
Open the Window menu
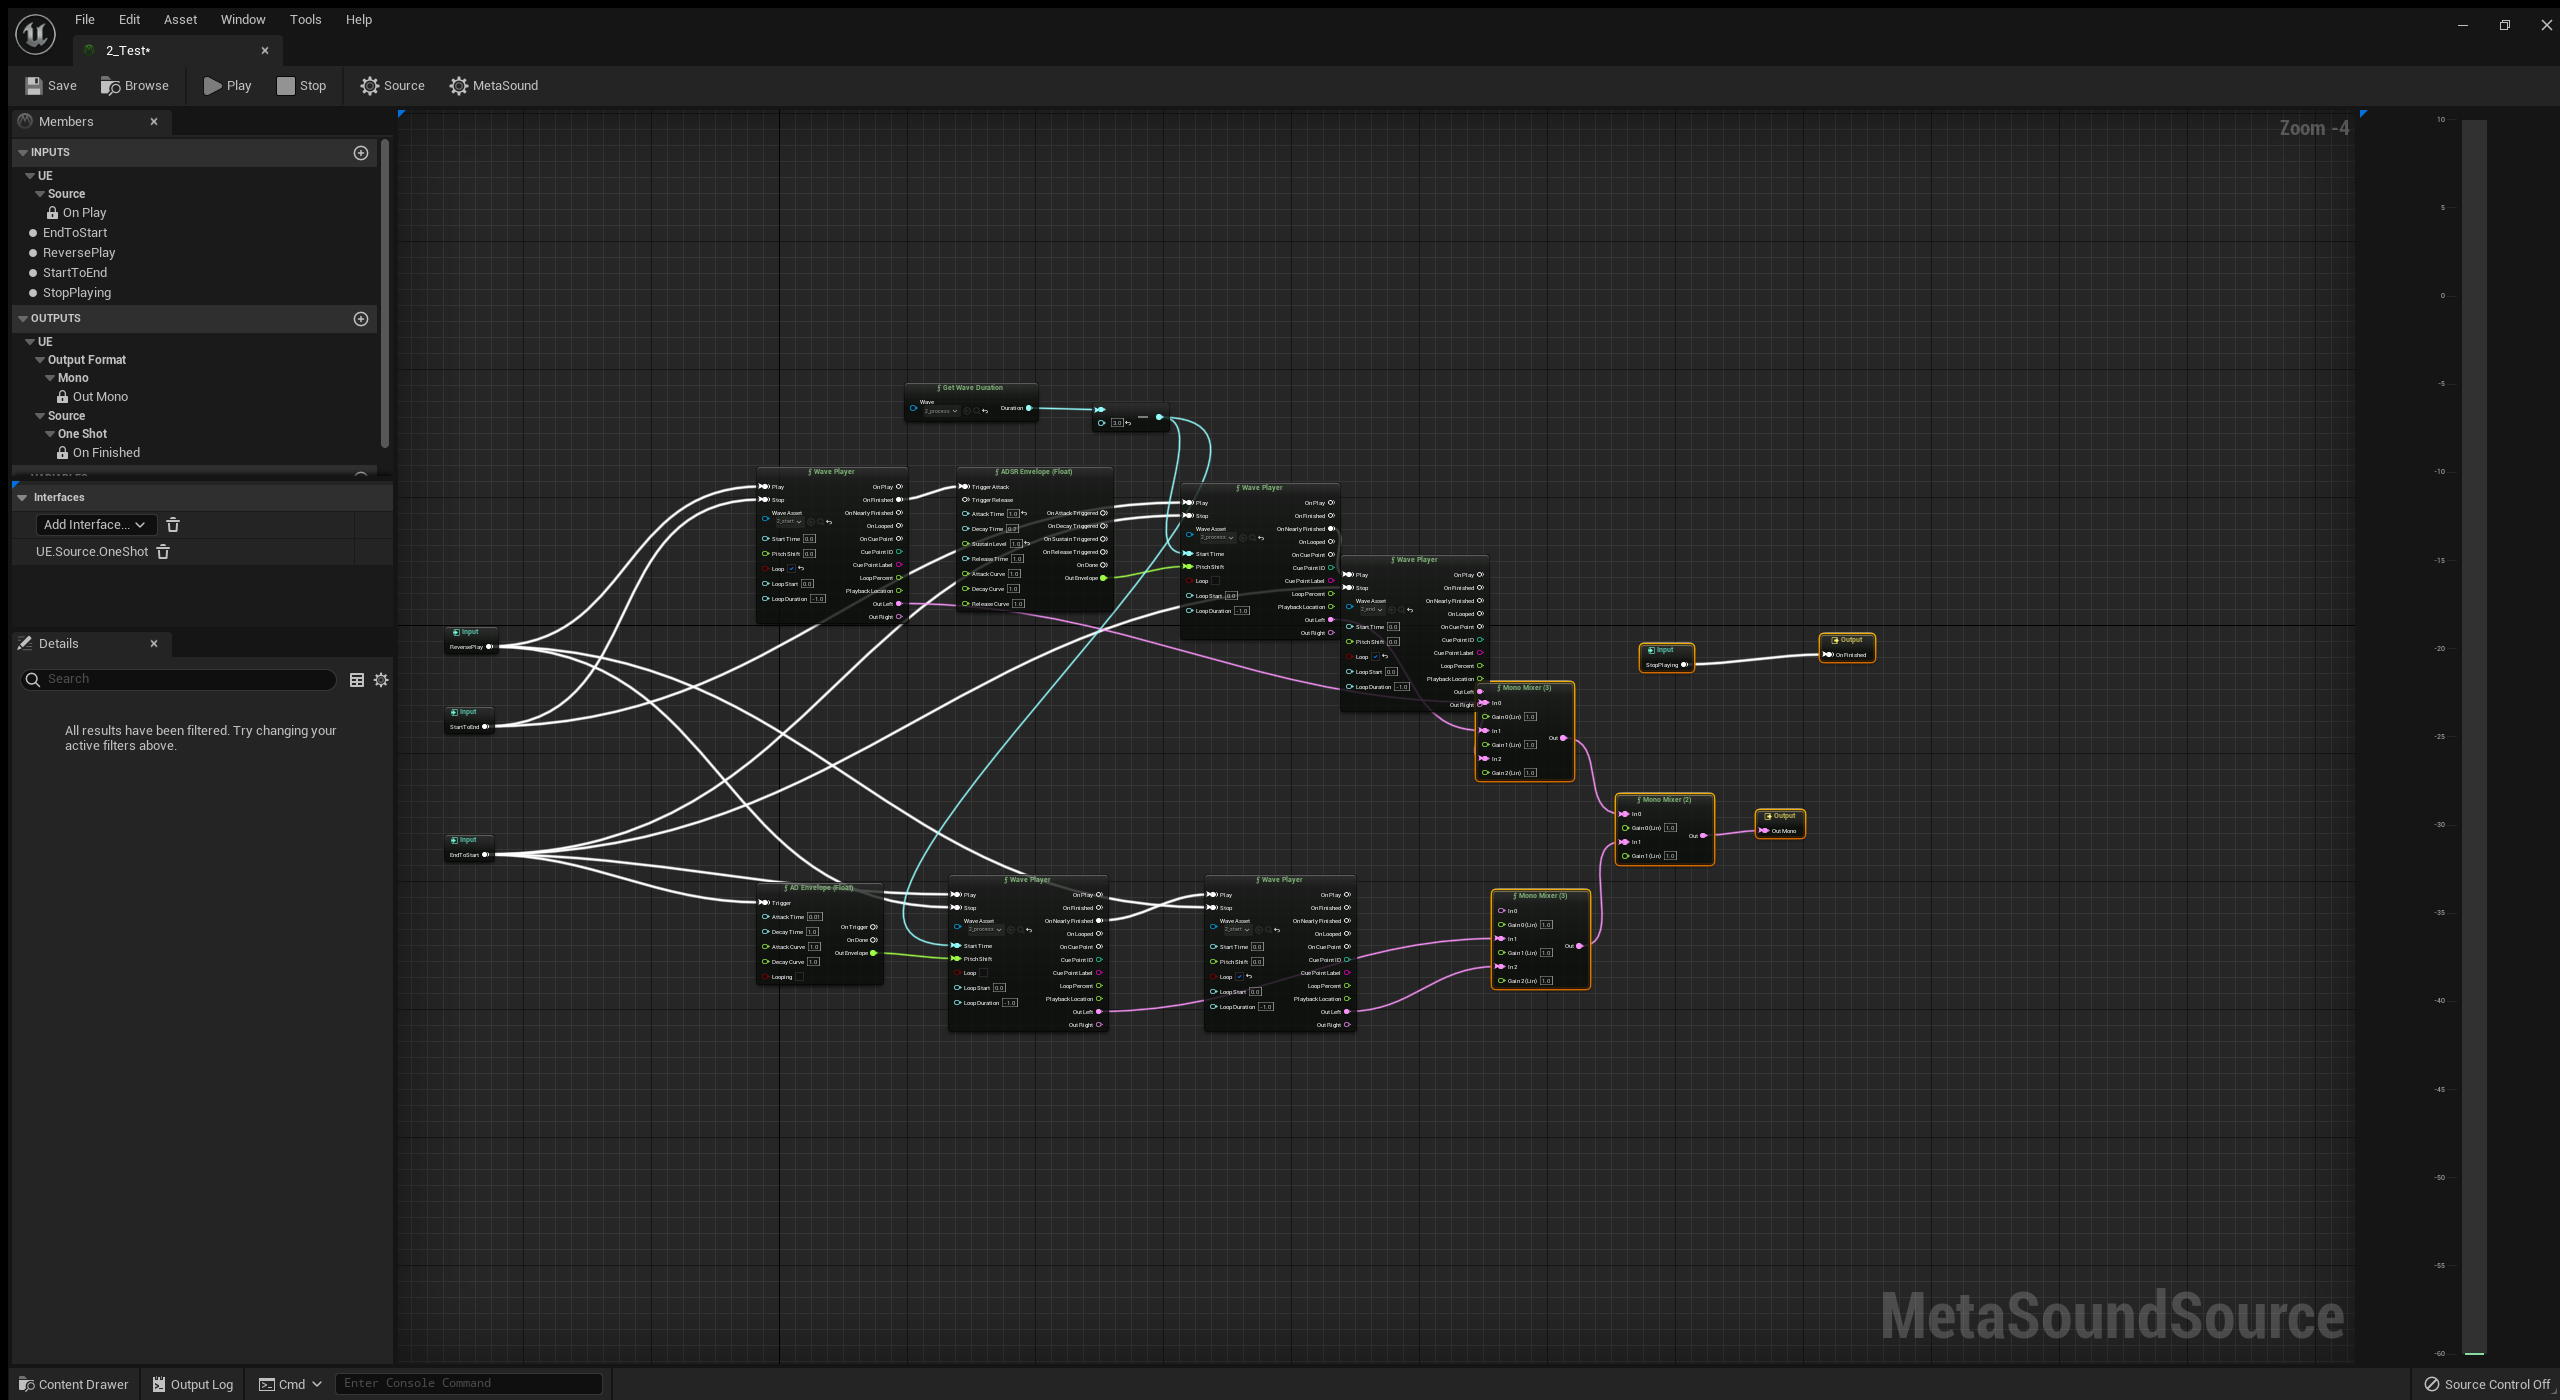click(x=243, y=20)
